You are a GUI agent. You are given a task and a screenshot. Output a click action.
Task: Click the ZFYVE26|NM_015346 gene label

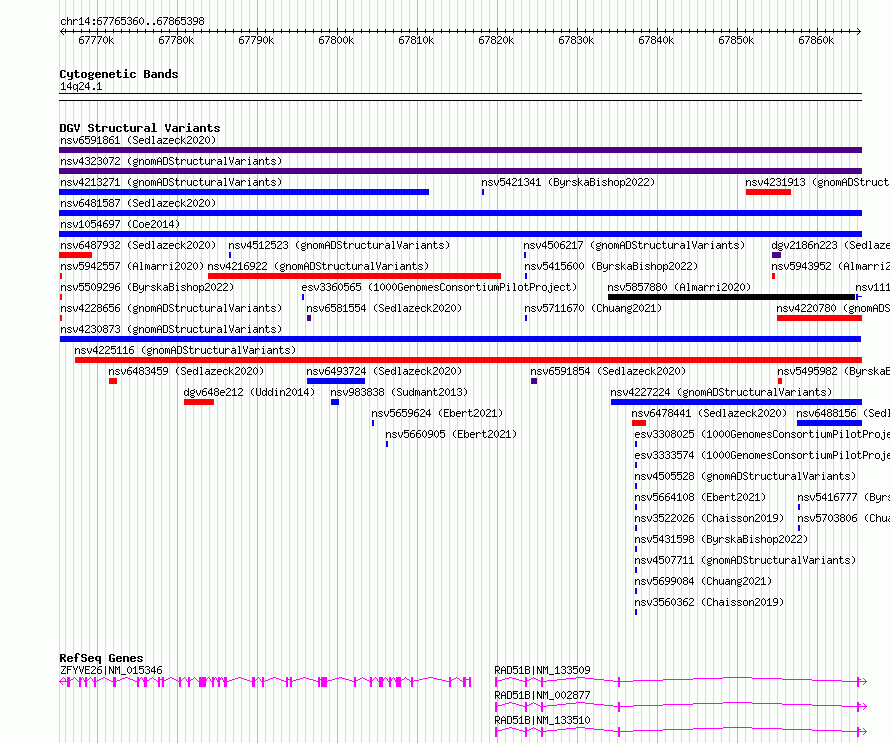point(111,670)
